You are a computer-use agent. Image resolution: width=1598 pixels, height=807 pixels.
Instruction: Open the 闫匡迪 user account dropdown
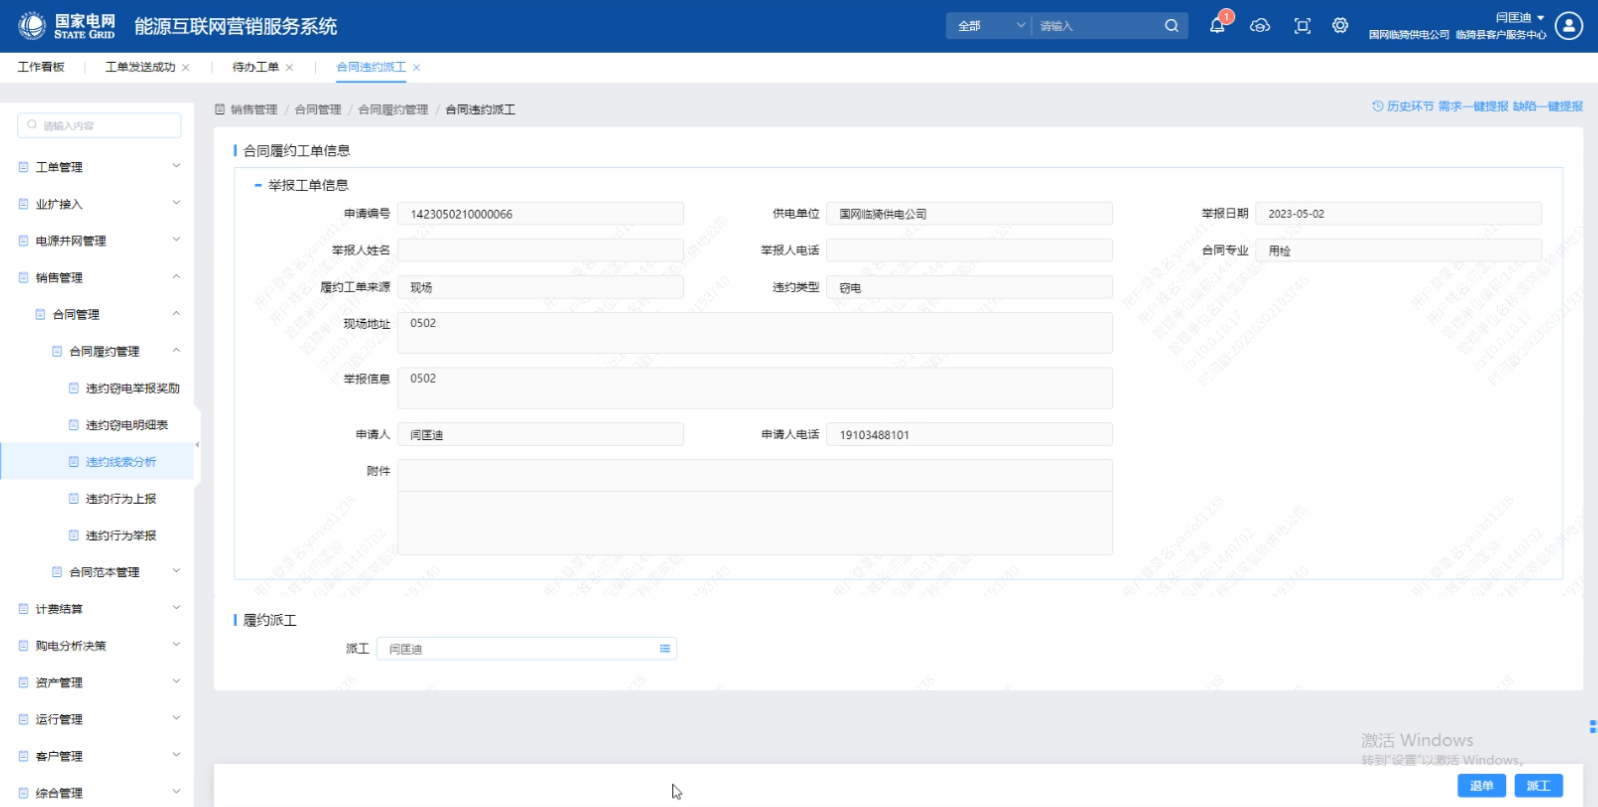[x=1520, y=18]
